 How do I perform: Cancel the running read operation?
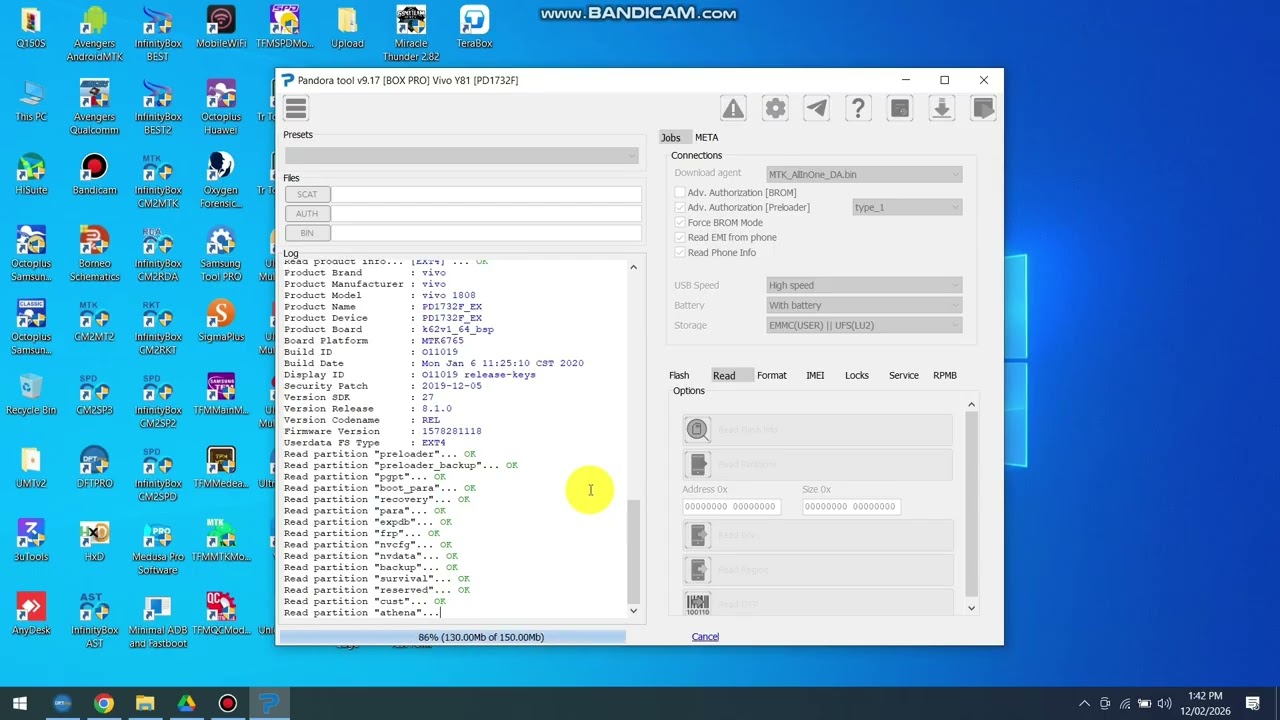click(x=705, y=637)
